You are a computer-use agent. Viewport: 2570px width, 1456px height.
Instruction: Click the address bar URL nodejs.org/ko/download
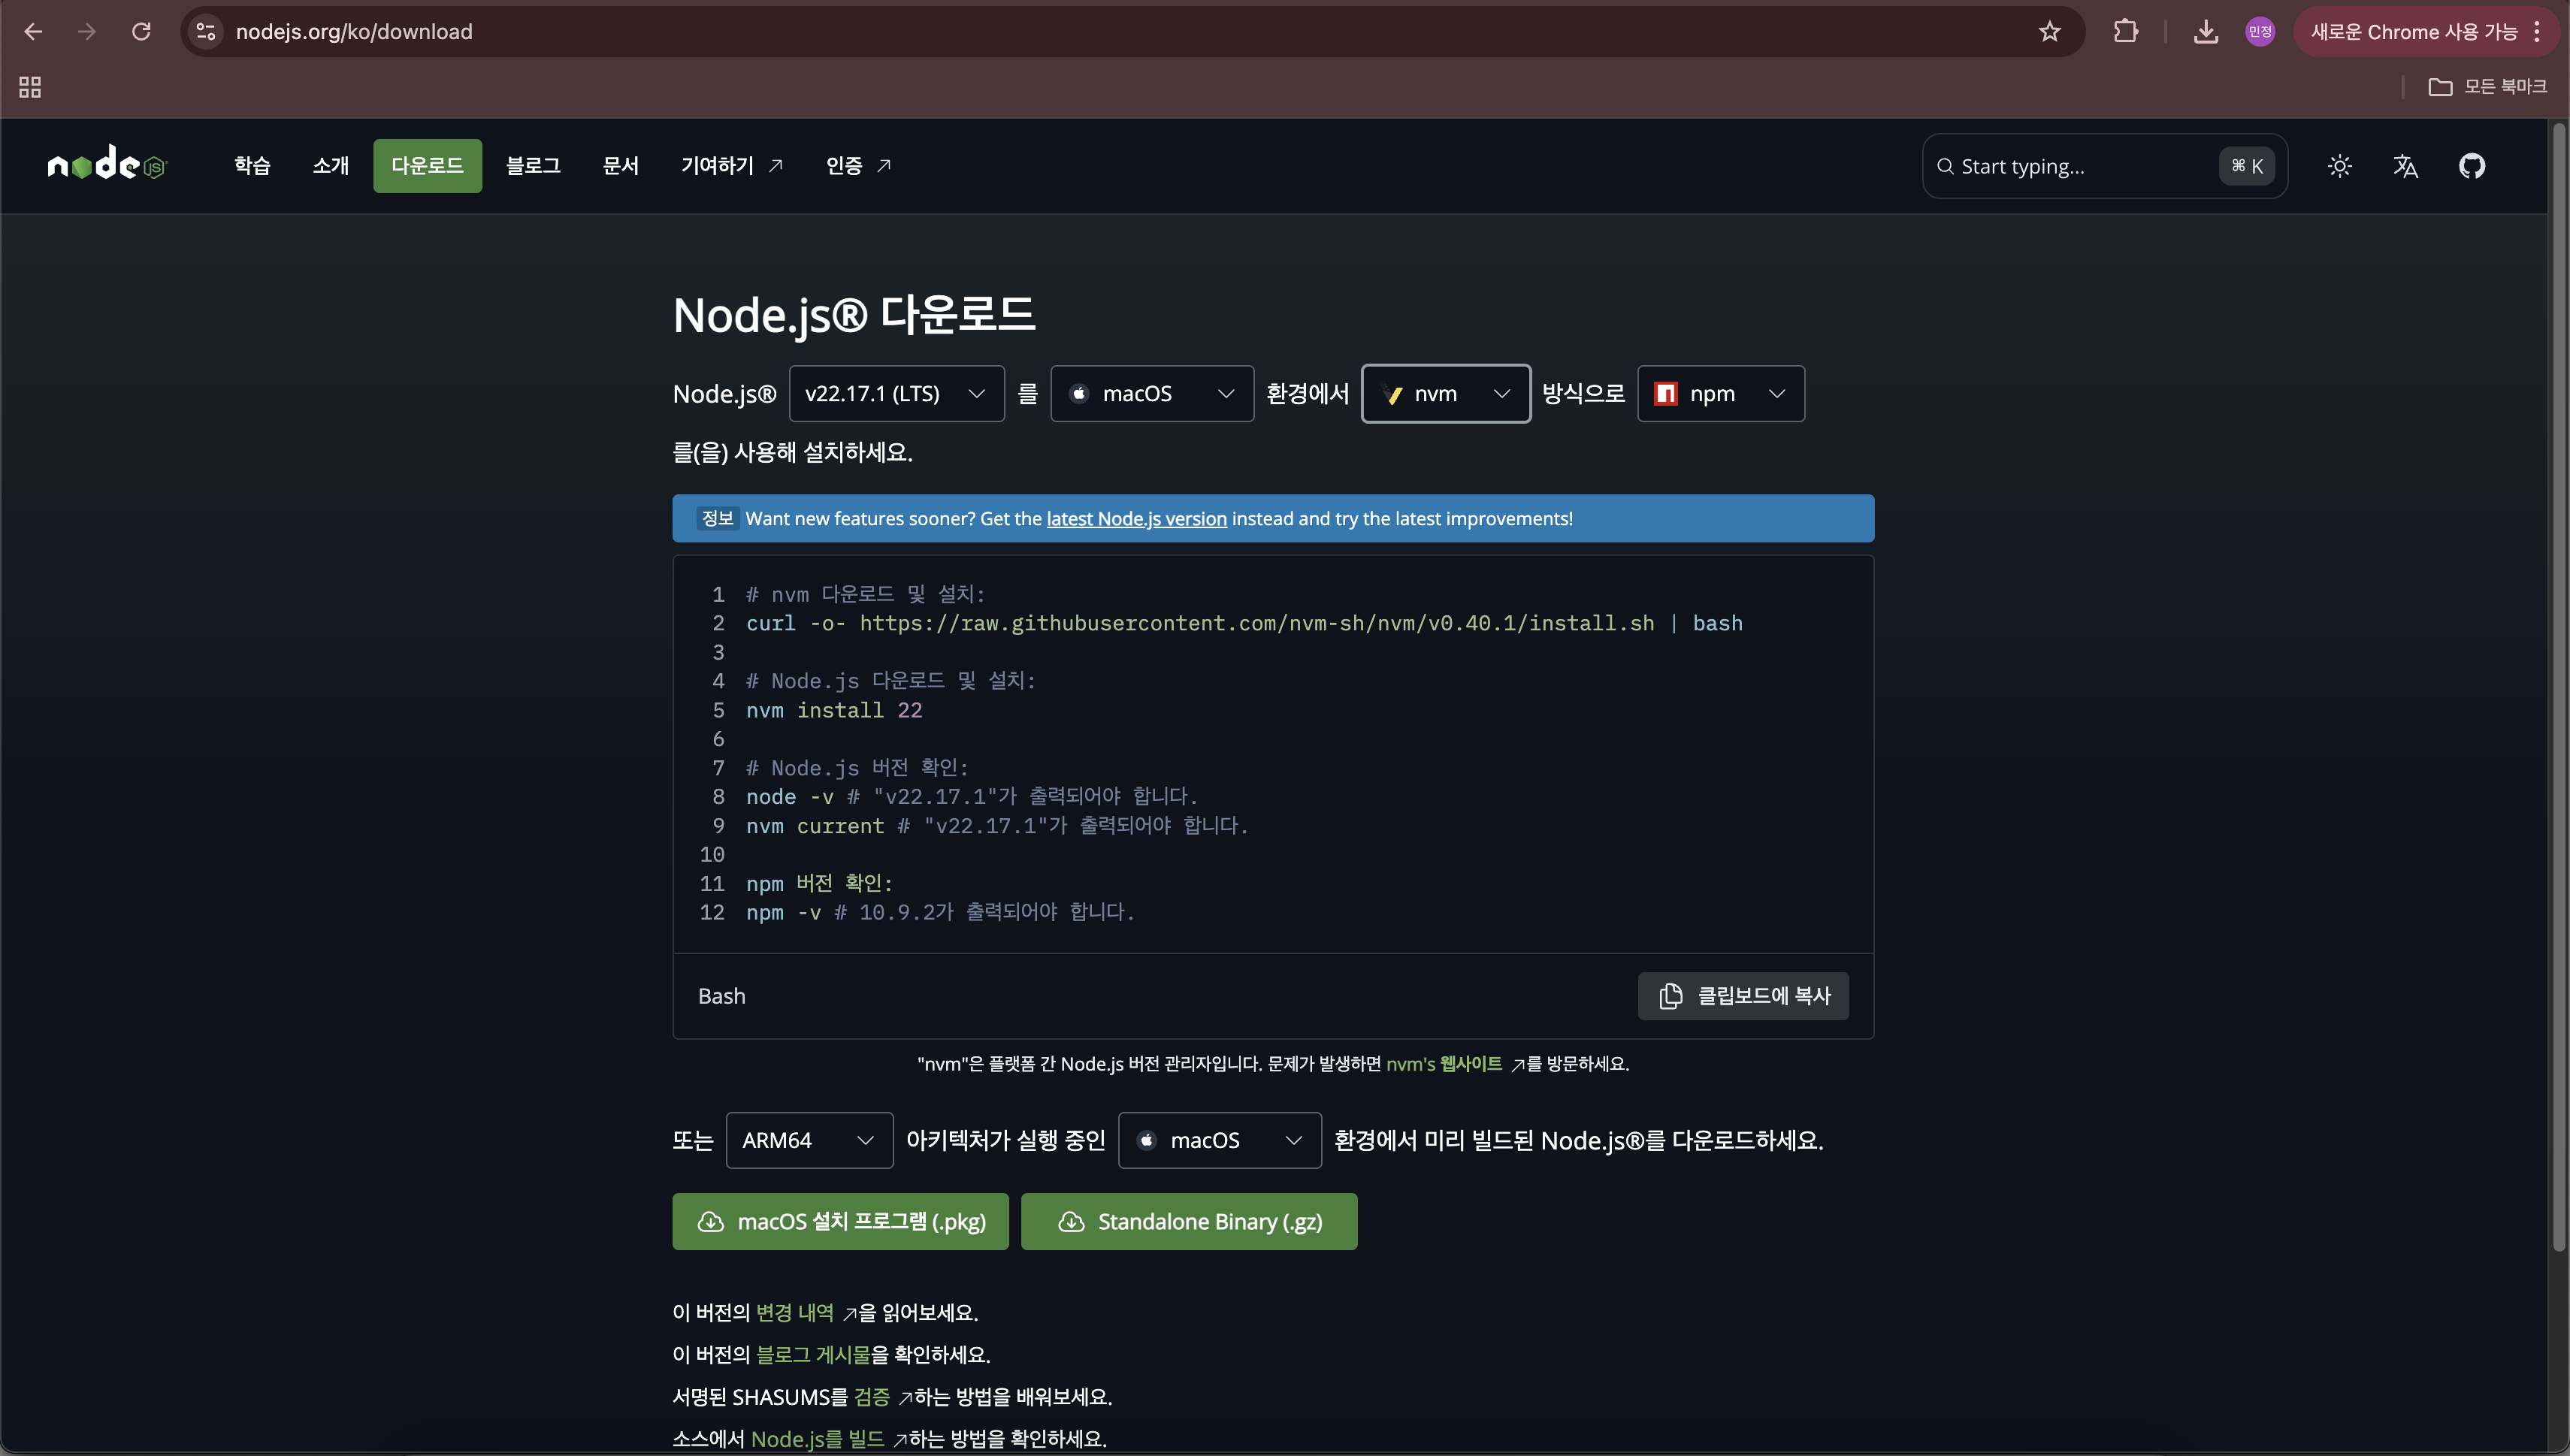(x=354, y=32)
